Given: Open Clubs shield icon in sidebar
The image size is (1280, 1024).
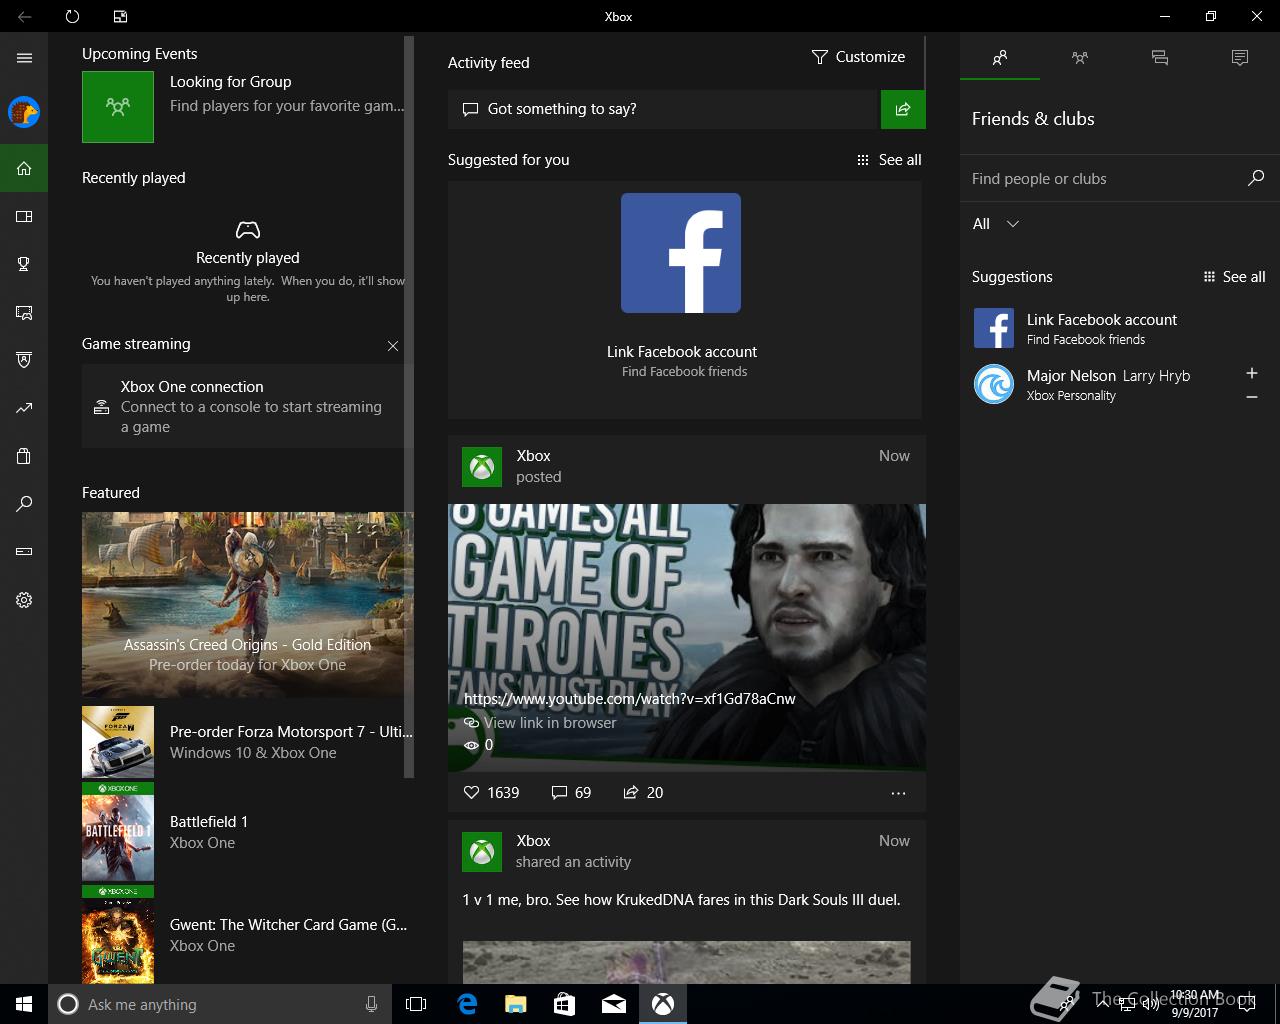Looking at the screenshot, I should 24,360.
